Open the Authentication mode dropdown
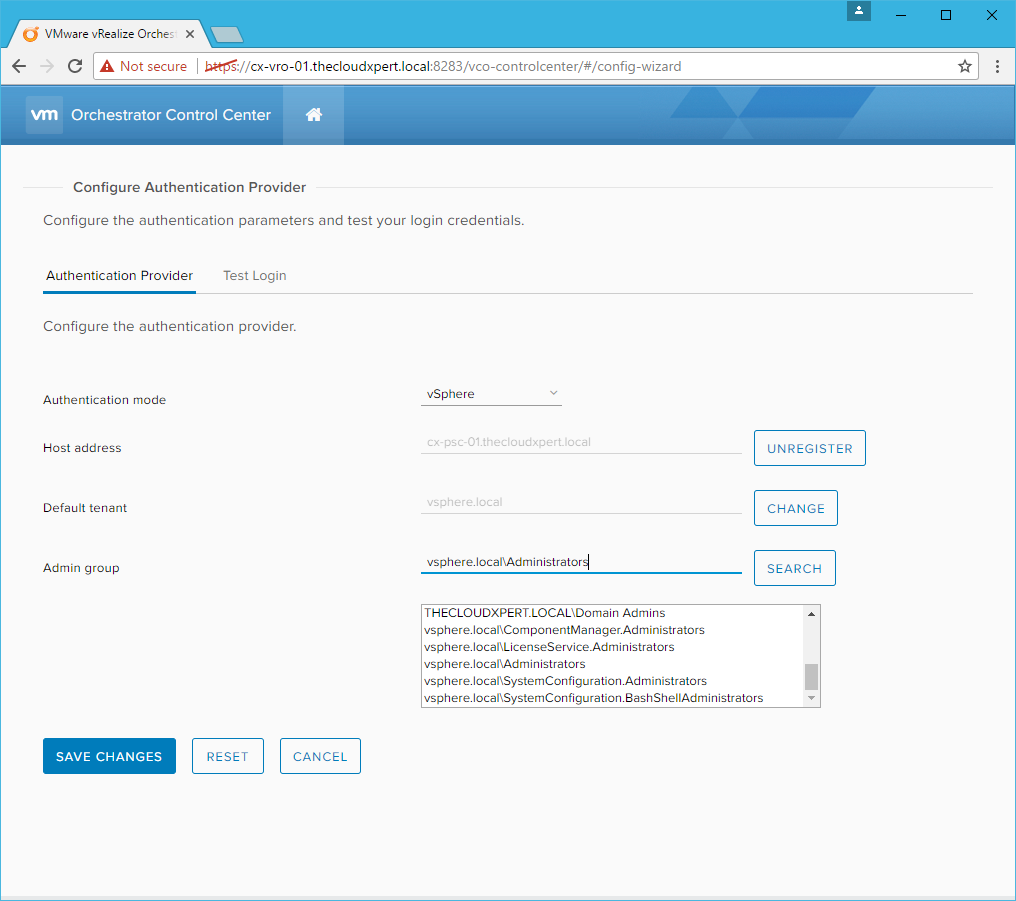The image size is (1016, 901). [491, 394]
